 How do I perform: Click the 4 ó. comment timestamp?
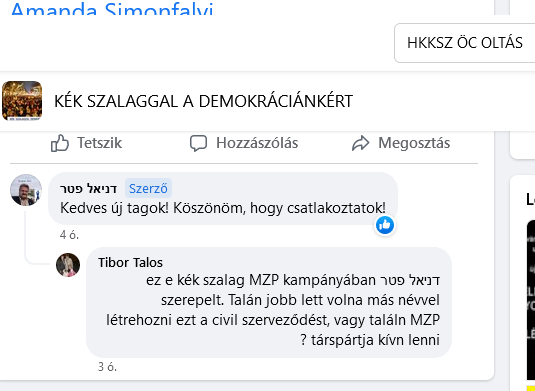(x=69, y=235)
